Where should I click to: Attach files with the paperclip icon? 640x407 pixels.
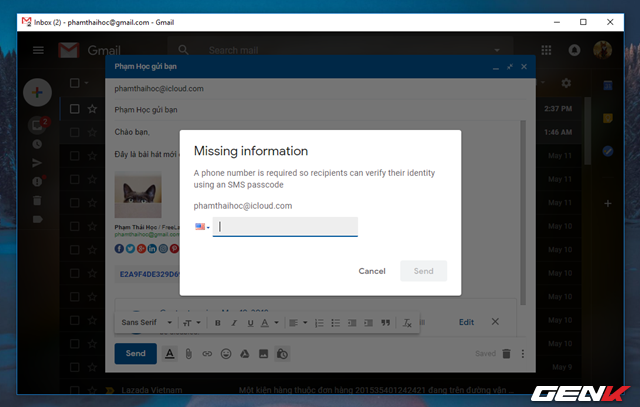point(188,354)
